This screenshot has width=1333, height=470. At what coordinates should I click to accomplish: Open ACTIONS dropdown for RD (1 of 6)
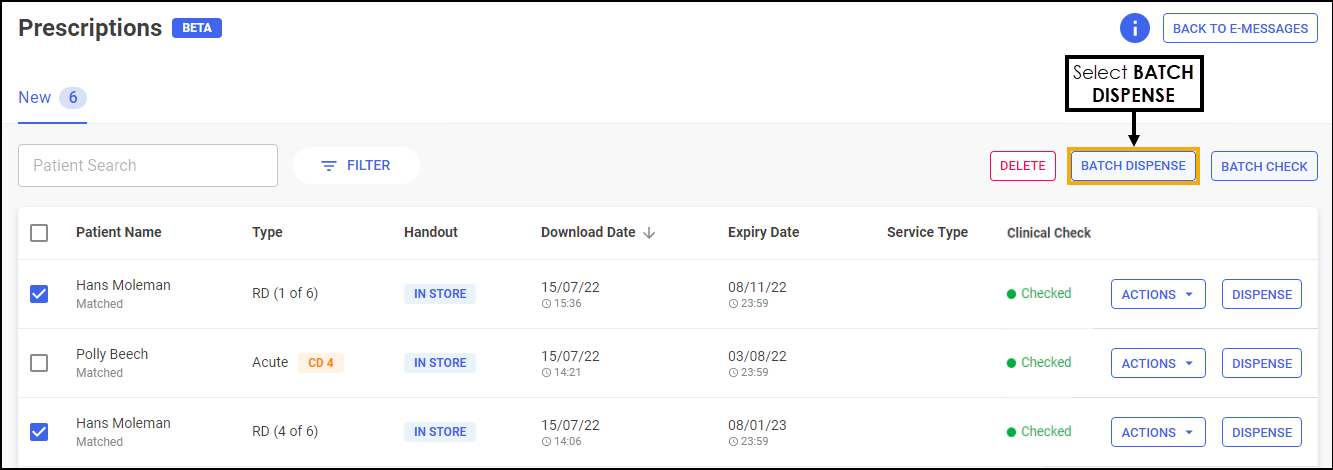pyautogui.click(x=1158, y=295)
